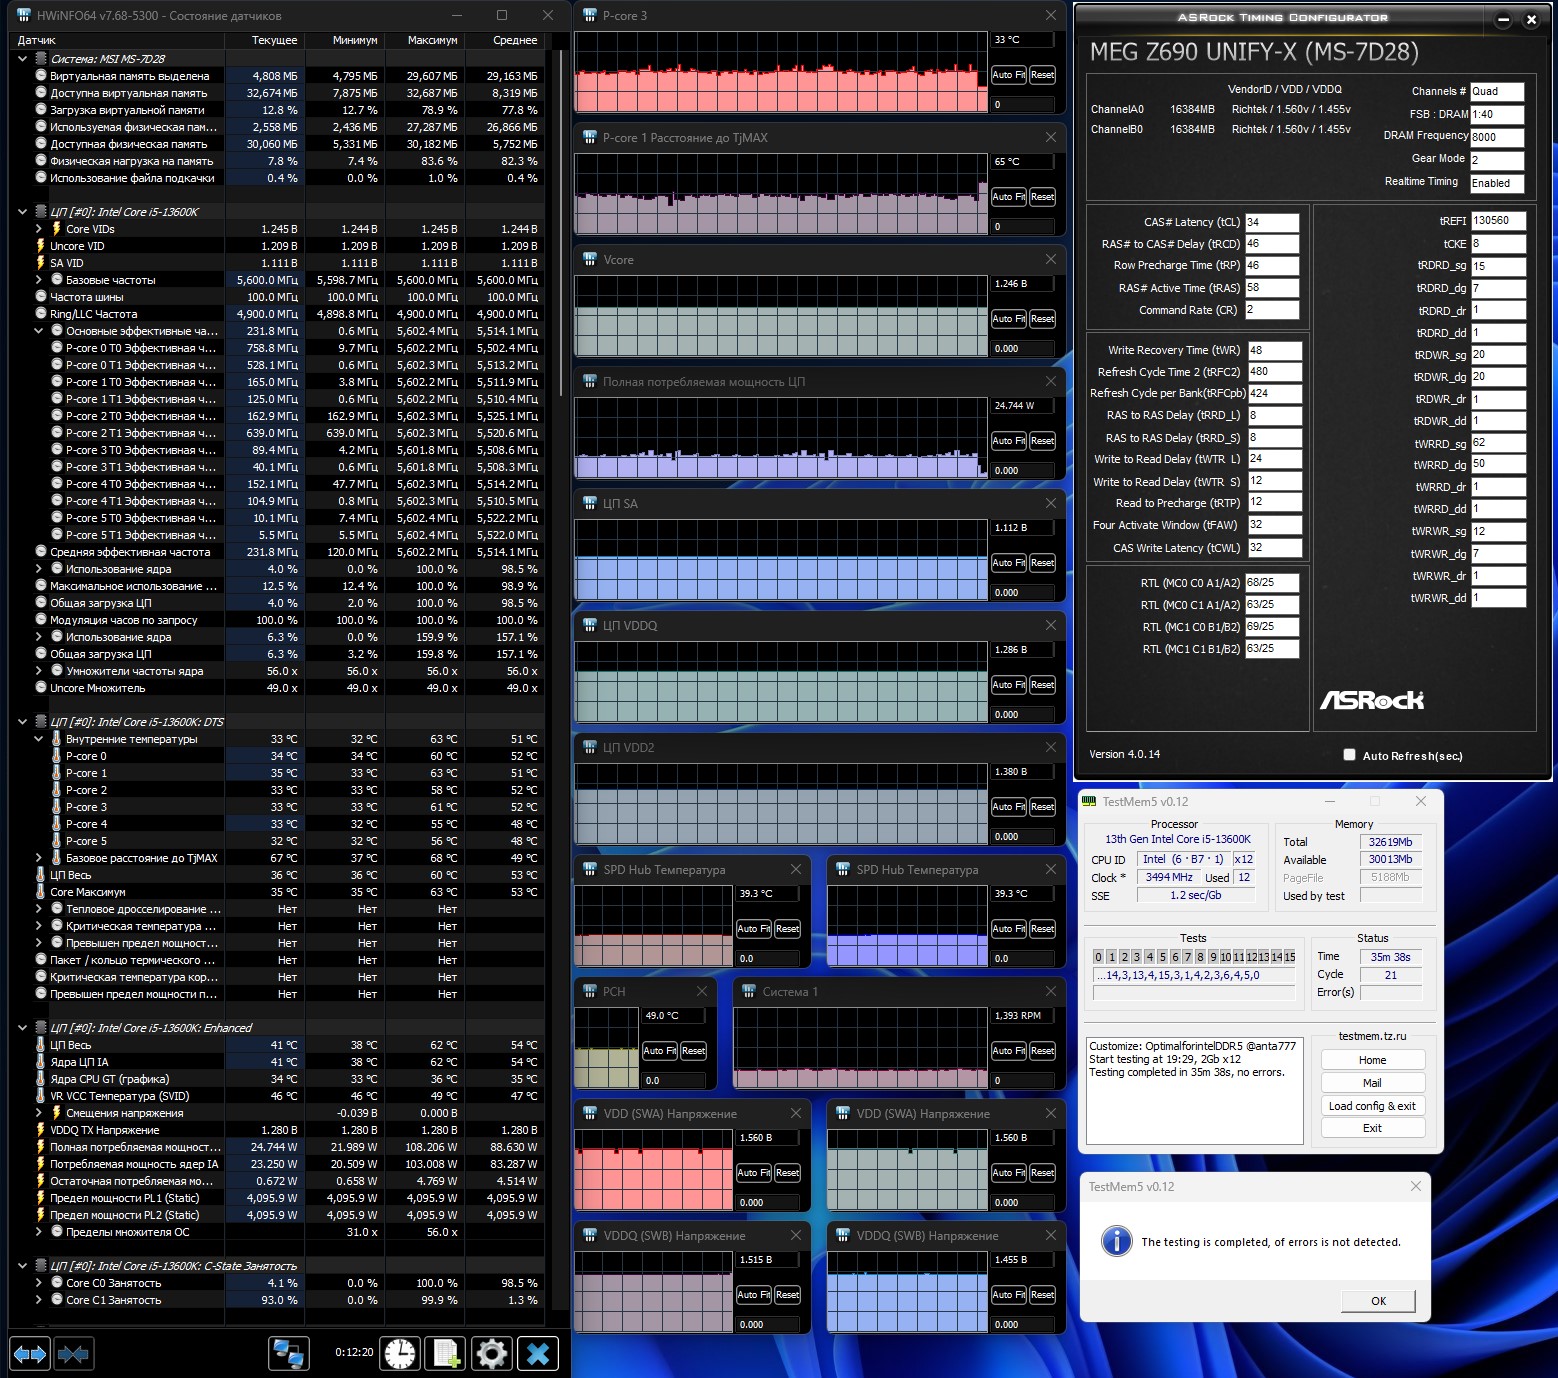Image resolution: width=1558 pixels, height=1378 pixels.
Task: Expand the Умножители частоты ядра row
Action: point(39,671)
